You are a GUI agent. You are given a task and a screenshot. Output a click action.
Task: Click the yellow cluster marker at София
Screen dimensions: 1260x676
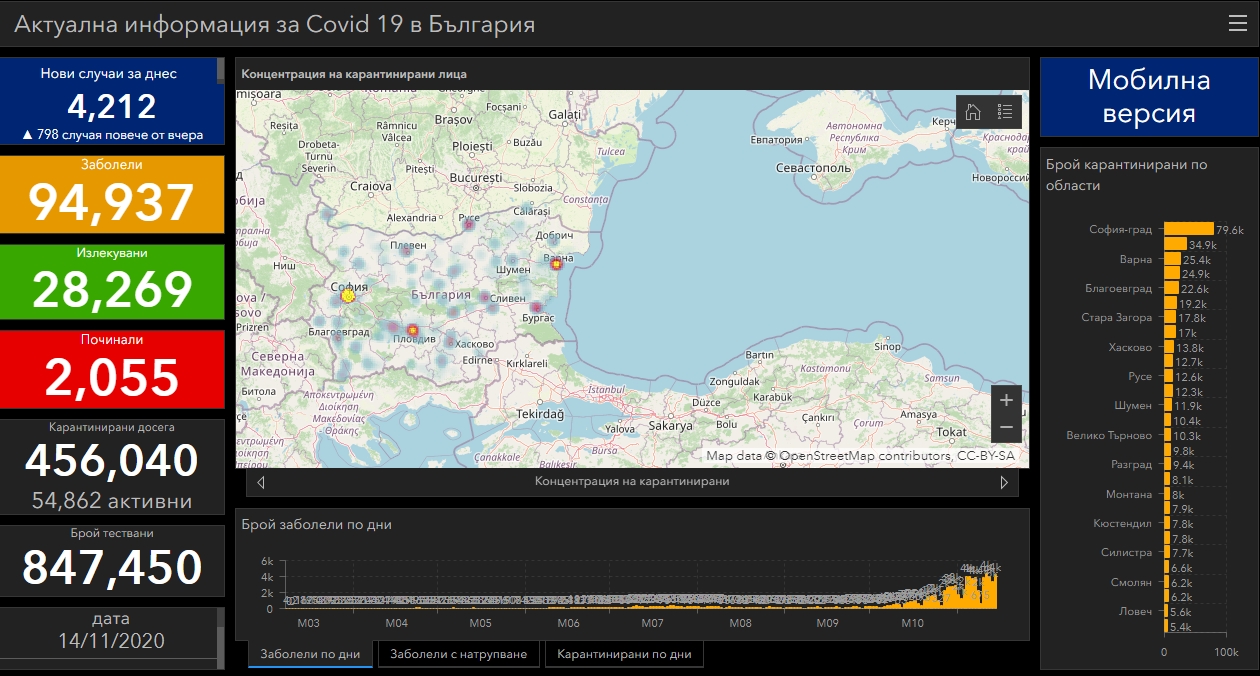coord(348,296)
